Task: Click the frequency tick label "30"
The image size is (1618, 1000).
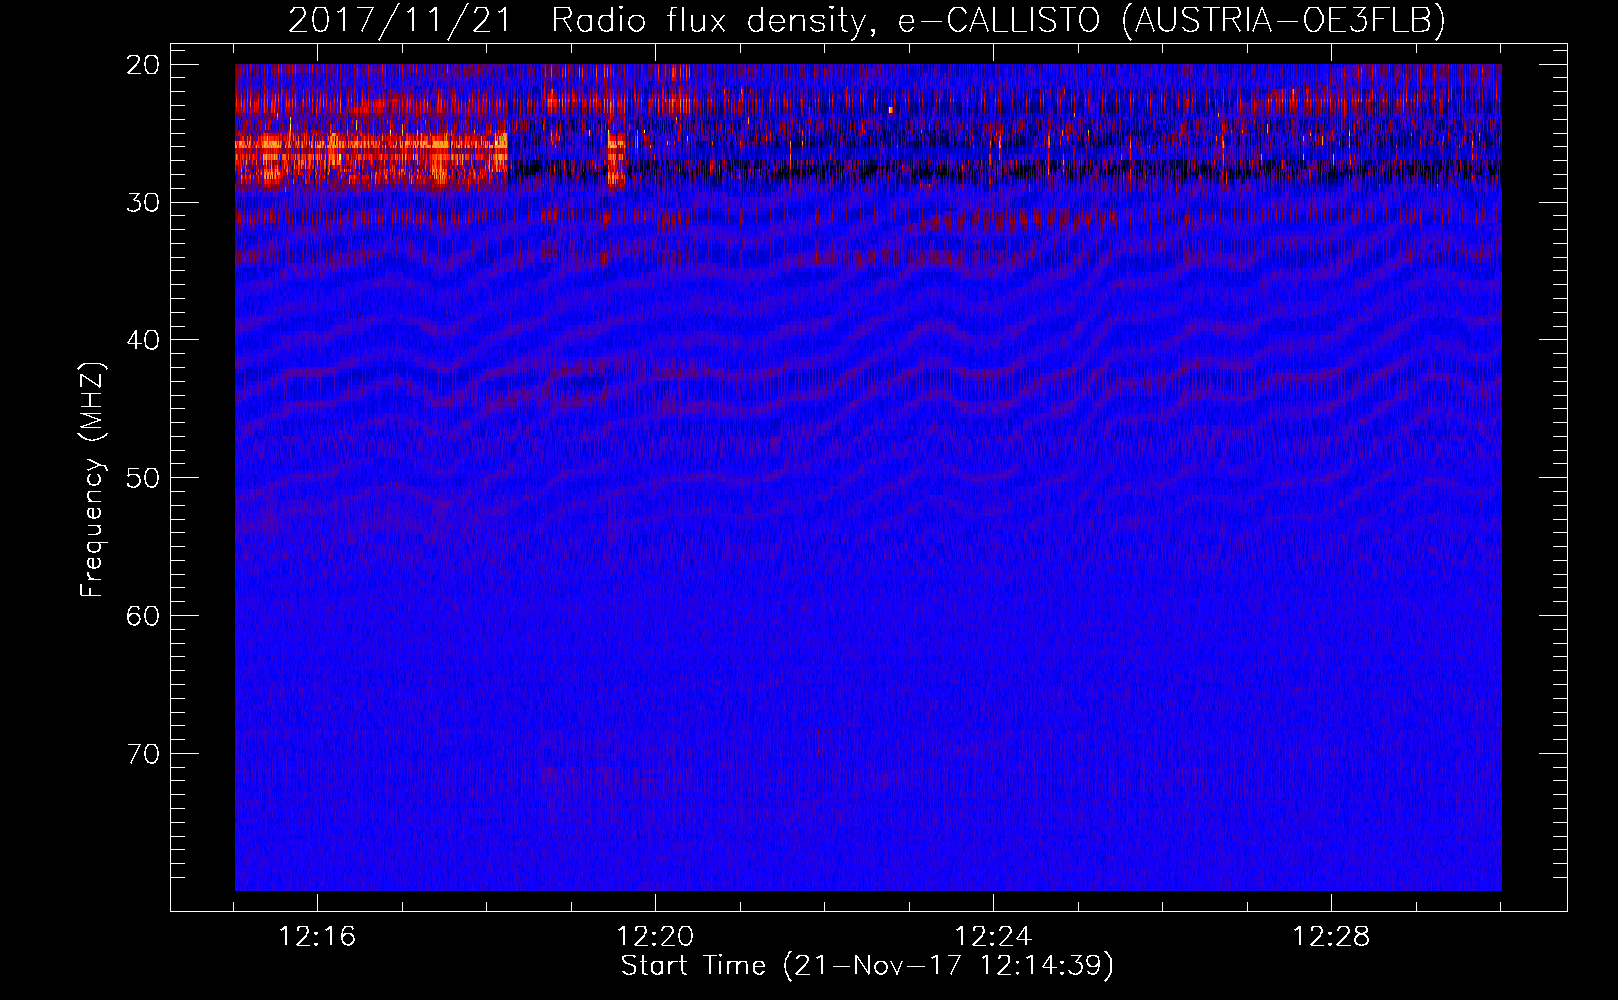Action: [x=143, y=203]
